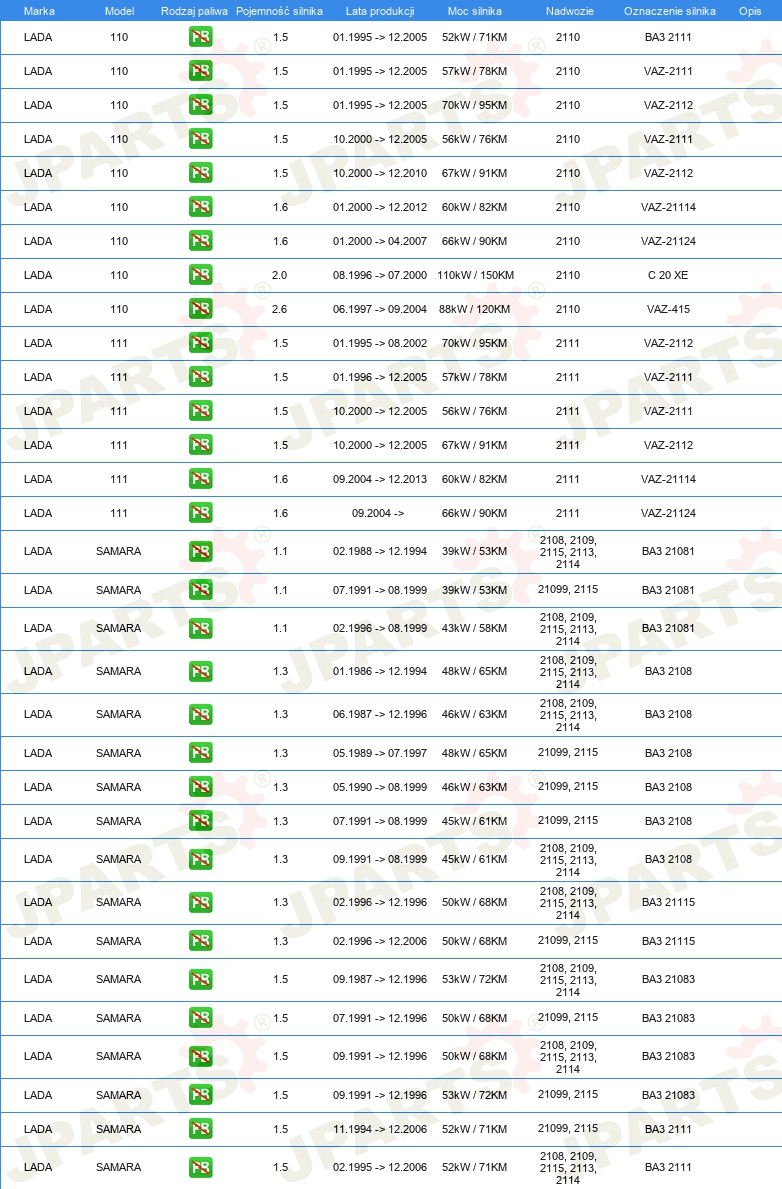
Task: Click the Model column header
Action: (x=119, y=11)
